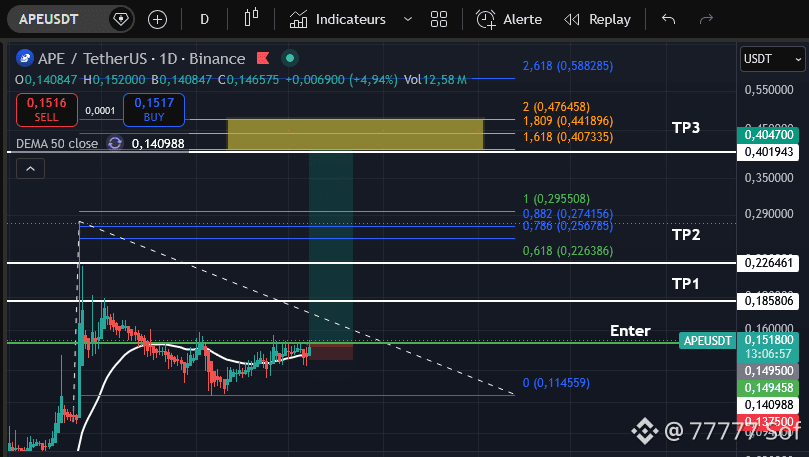Click the 0,404700 price axis label
The width and height of the screenshot is (809, 457).
[768, 135]
